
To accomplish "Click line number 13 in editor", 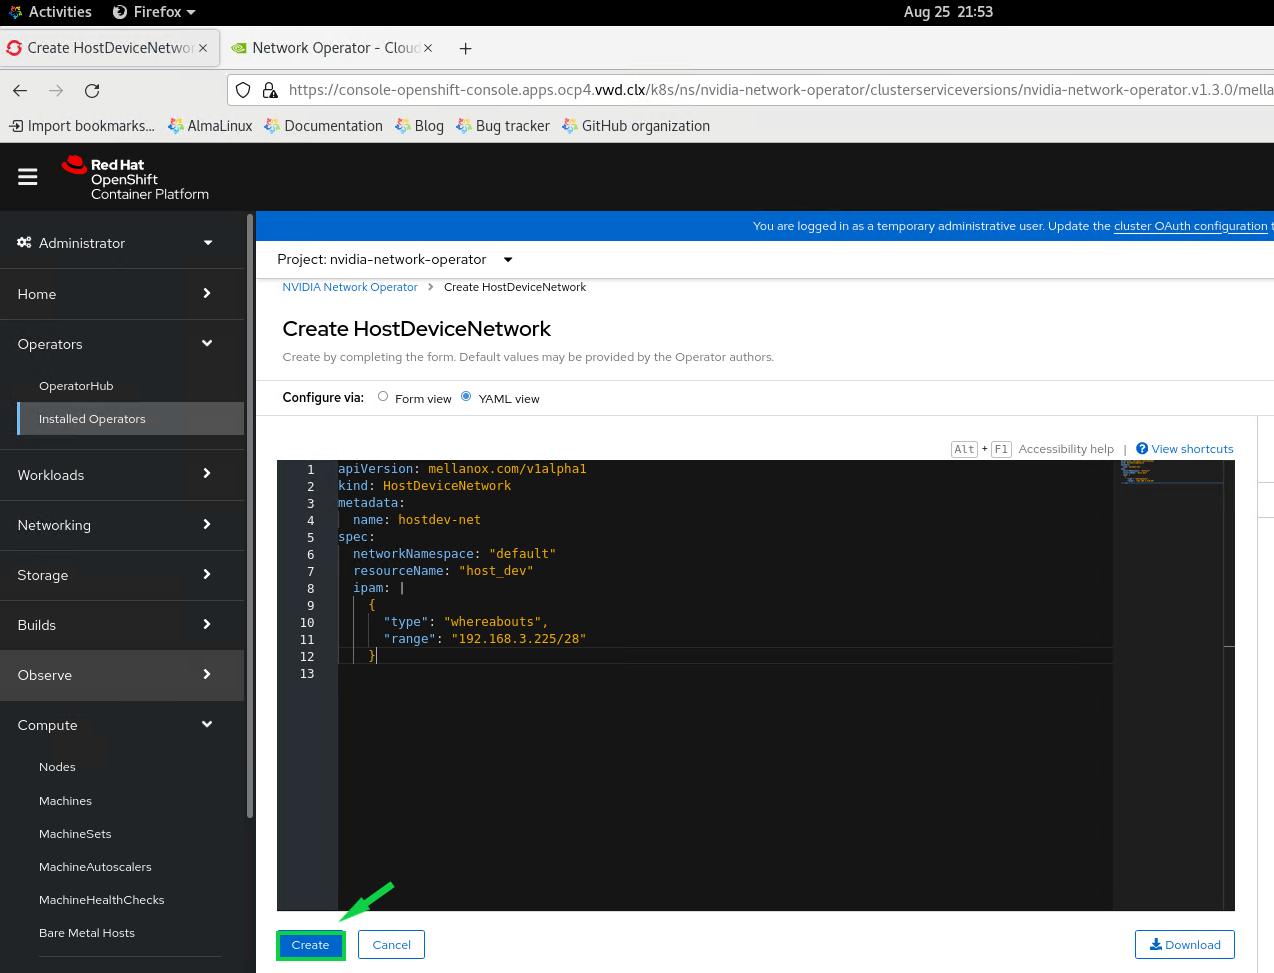I will (307, 674).
